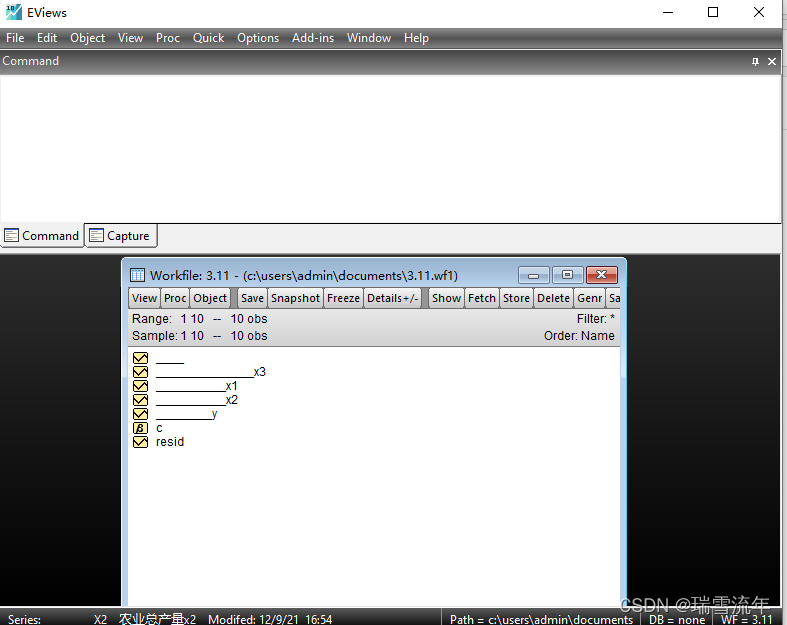Select the first unnamed series icon
Screen dimensions: 787x625
click(141, 358)
